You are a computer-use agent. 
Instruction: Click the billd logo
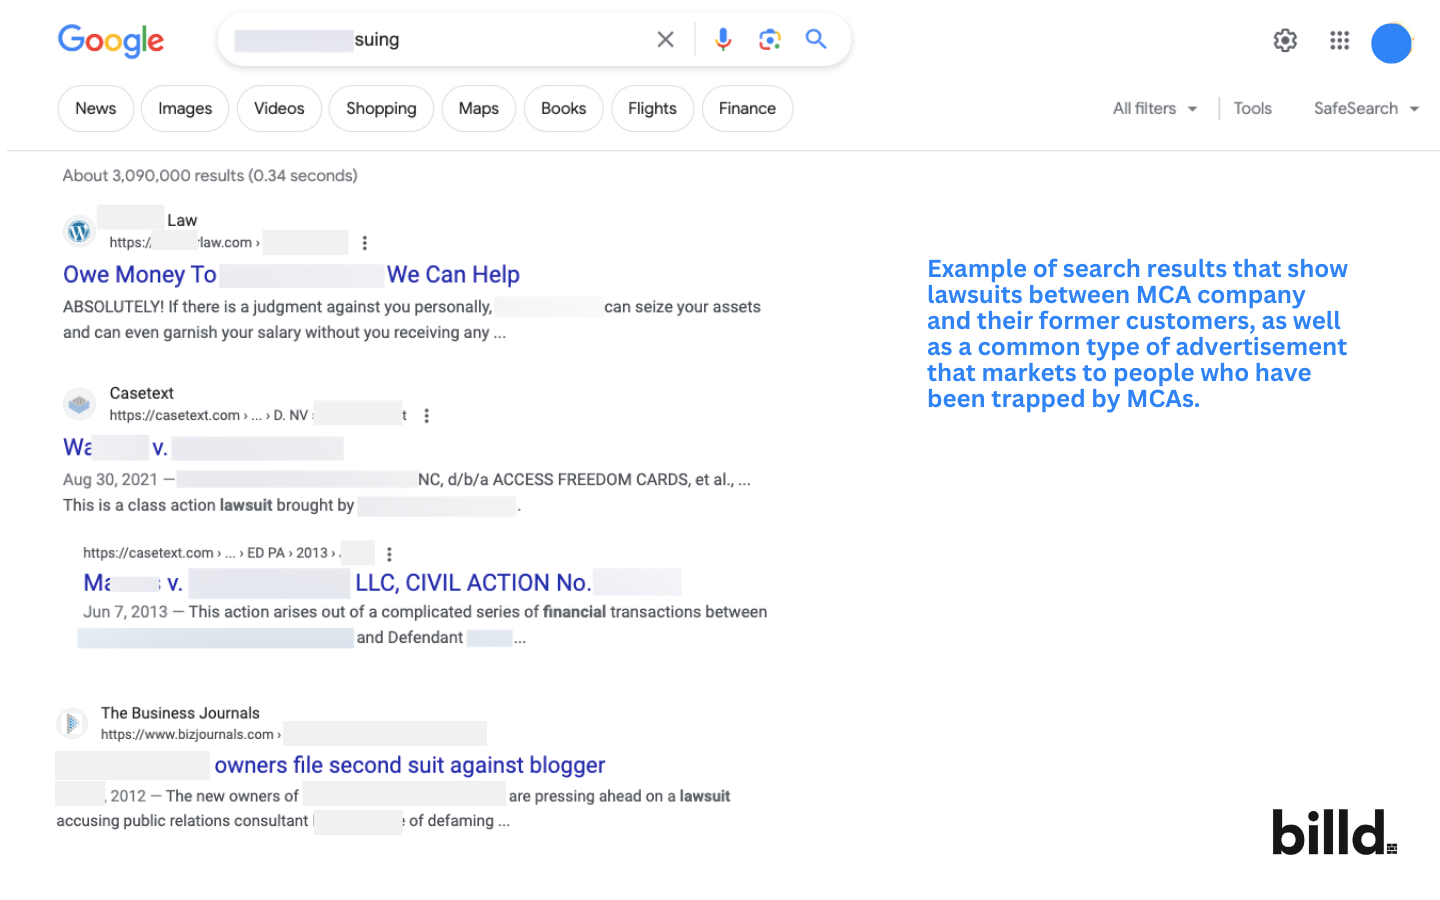tap(1334, 832)
